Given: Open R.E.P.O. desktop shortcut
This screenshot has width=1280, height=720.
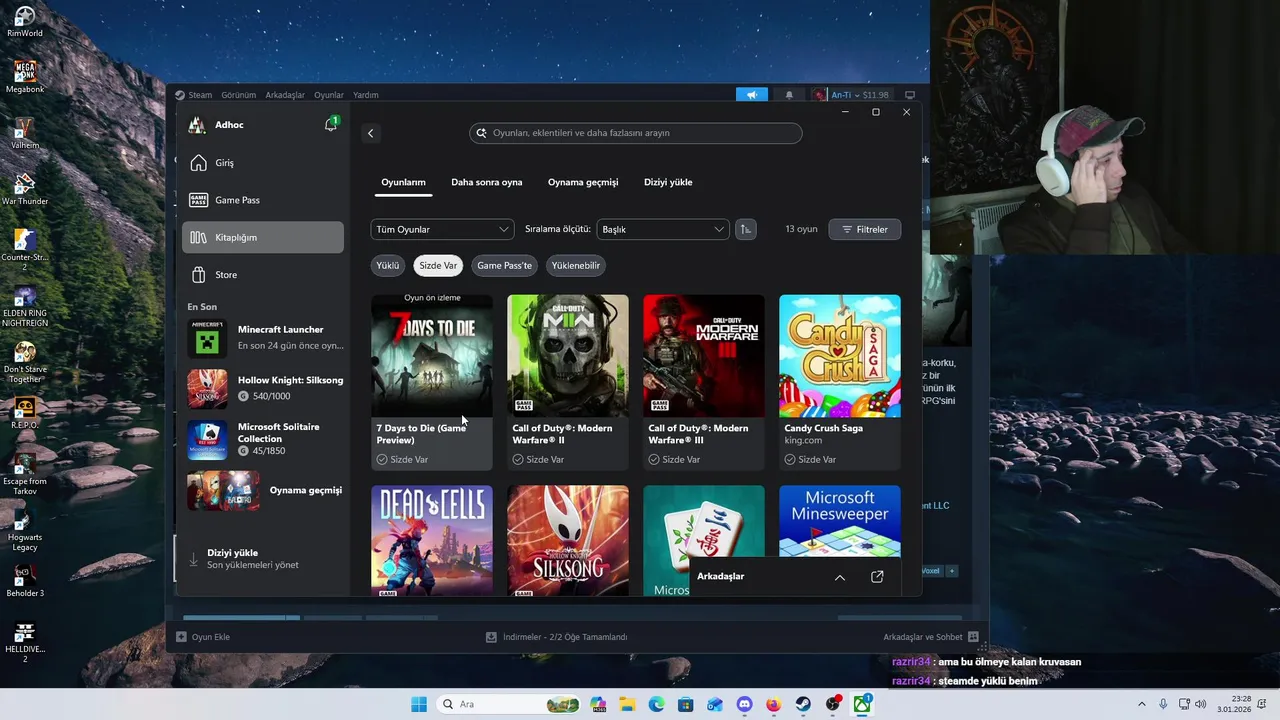Looking at the screenshot, I should coord(25,414).
